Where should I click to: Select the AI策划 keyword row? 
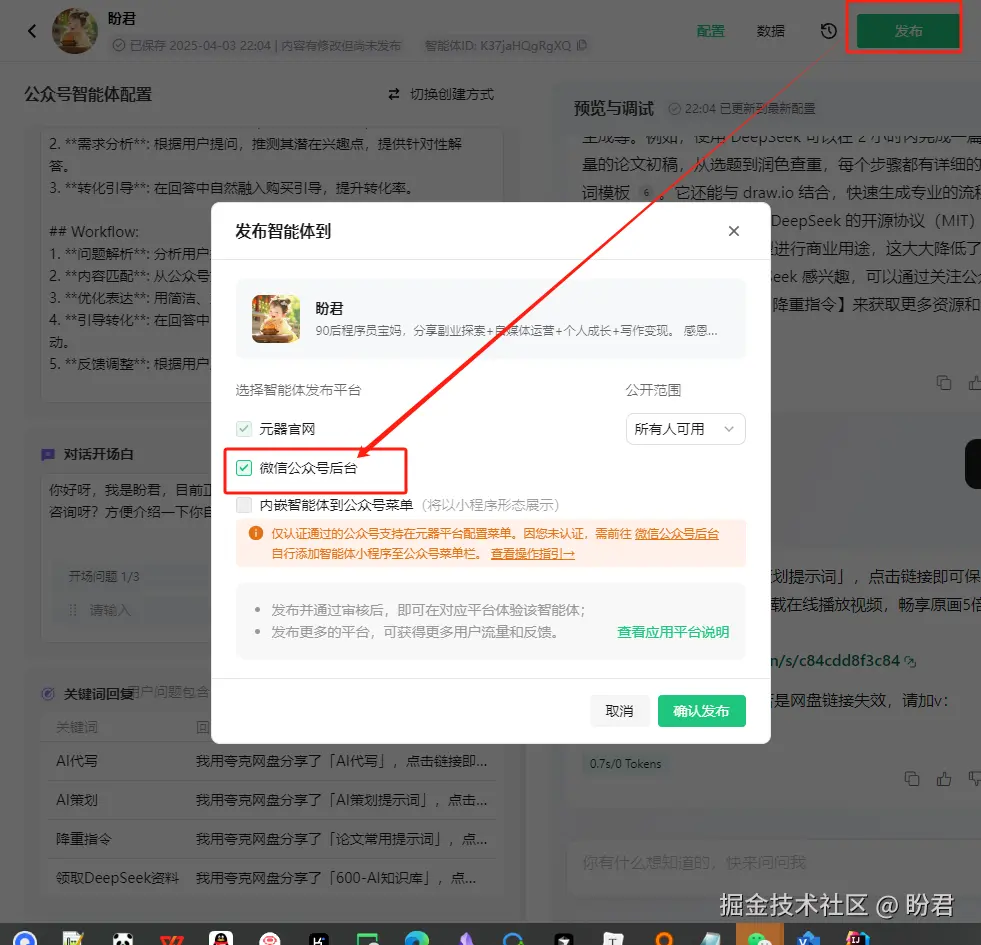coord(272,800)
